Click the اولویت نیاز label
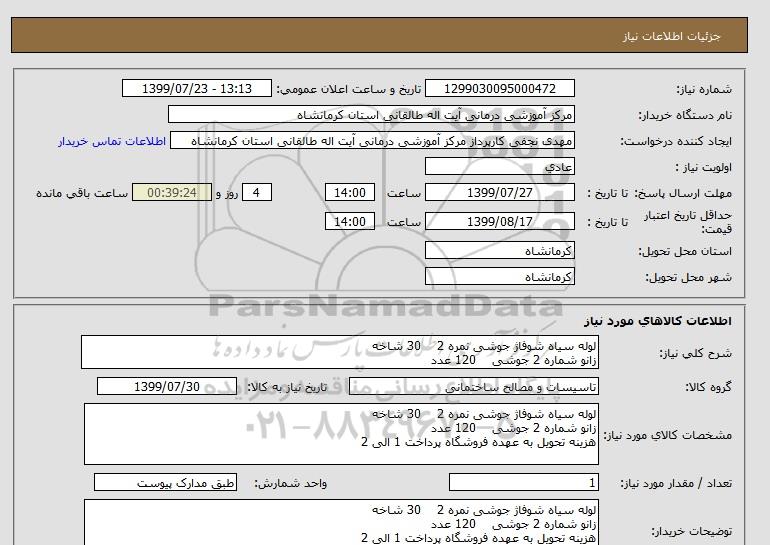 703,167
